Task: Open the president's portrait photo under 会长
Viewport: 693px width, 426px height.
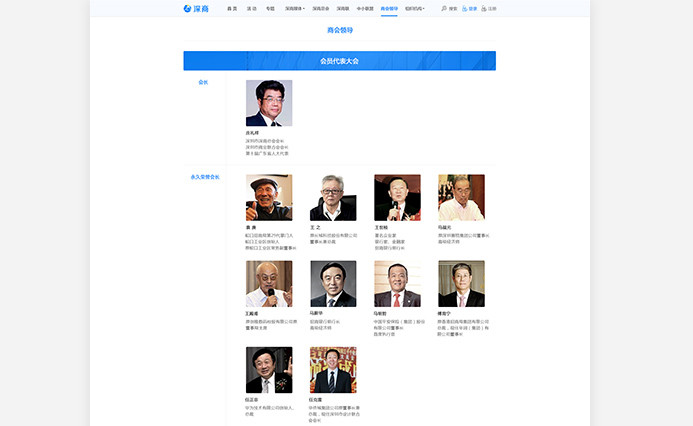Action: 269,103
